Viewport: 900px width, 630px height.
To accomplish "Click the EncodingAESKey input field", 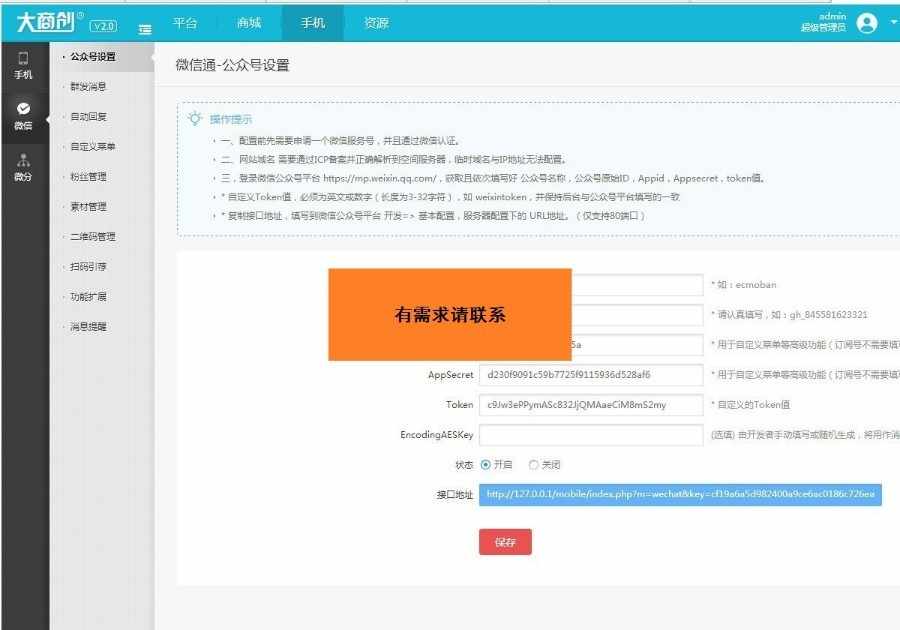I will point(591,435).
